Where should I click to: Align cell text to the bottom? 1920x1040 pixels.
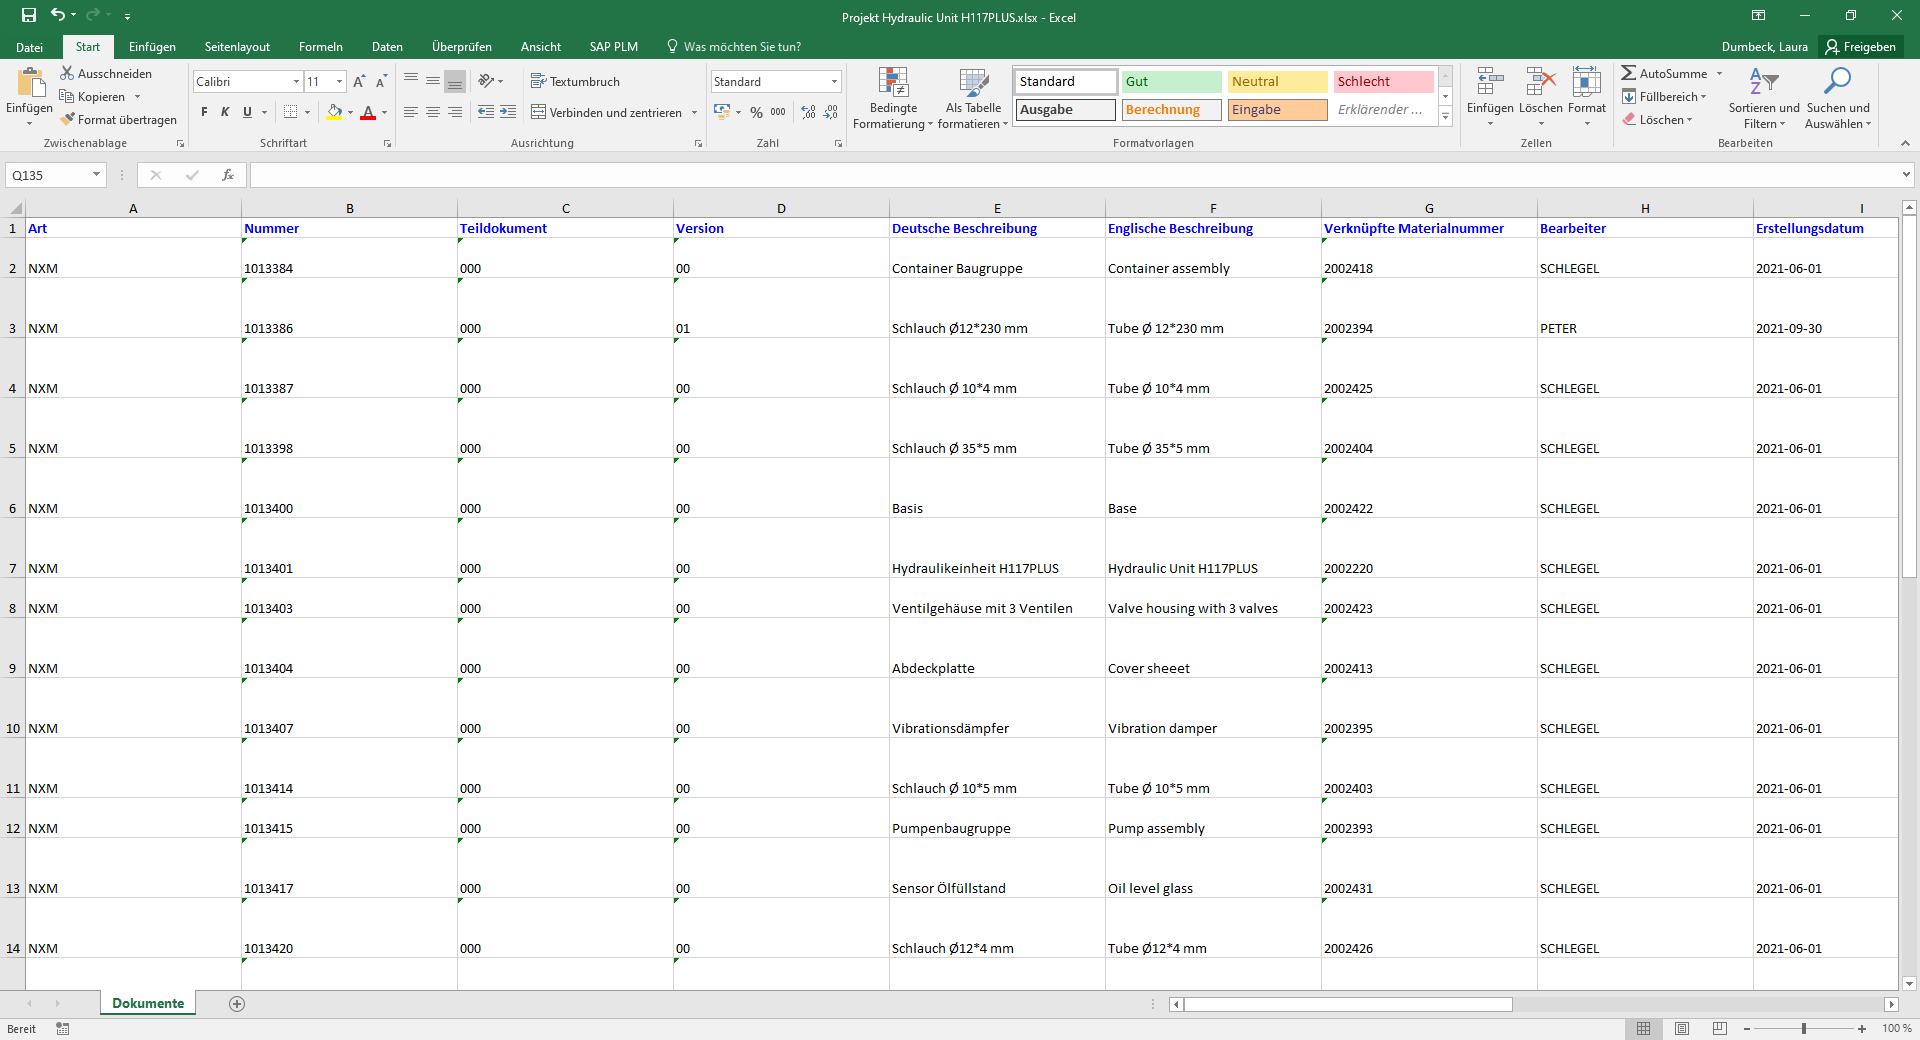coord(455,81)
